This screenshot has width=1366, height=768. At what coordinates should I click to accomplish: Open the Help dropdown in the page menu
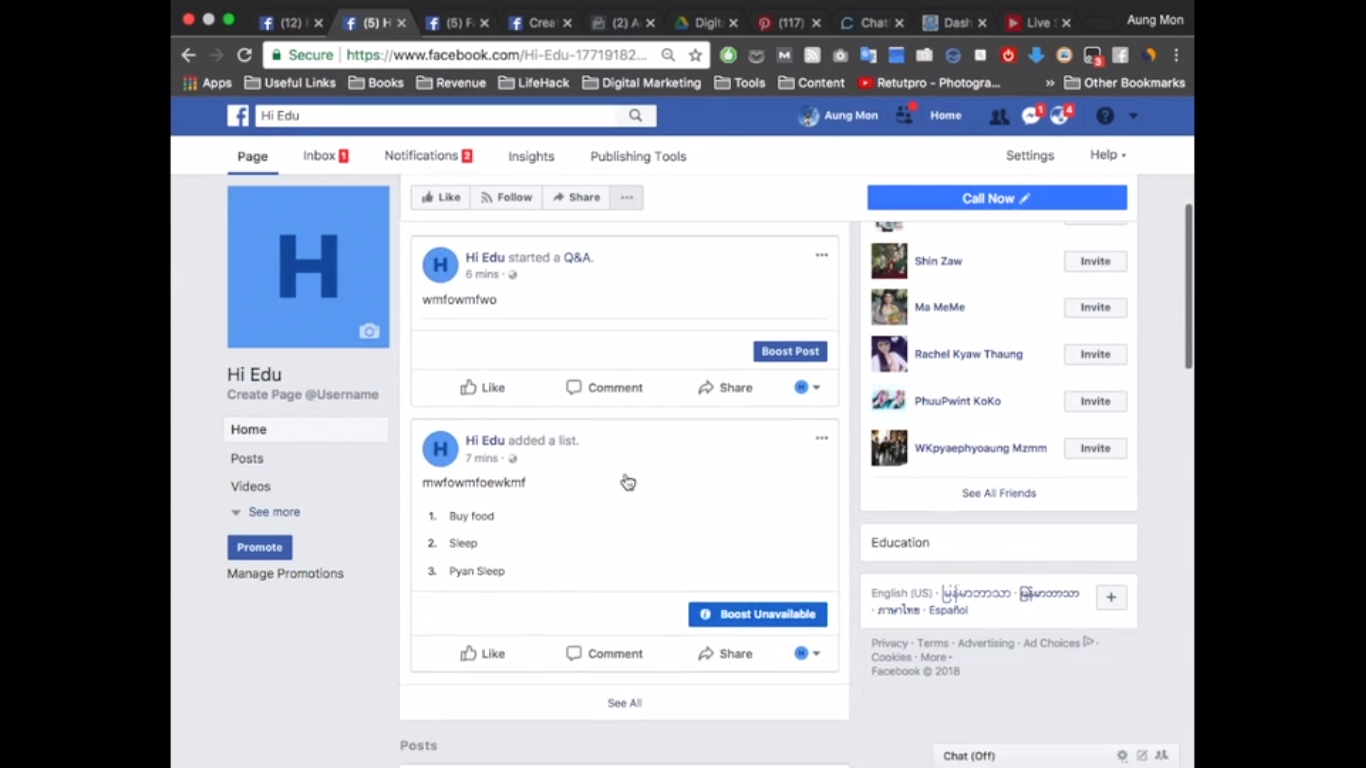click(x=1108, y=155)
